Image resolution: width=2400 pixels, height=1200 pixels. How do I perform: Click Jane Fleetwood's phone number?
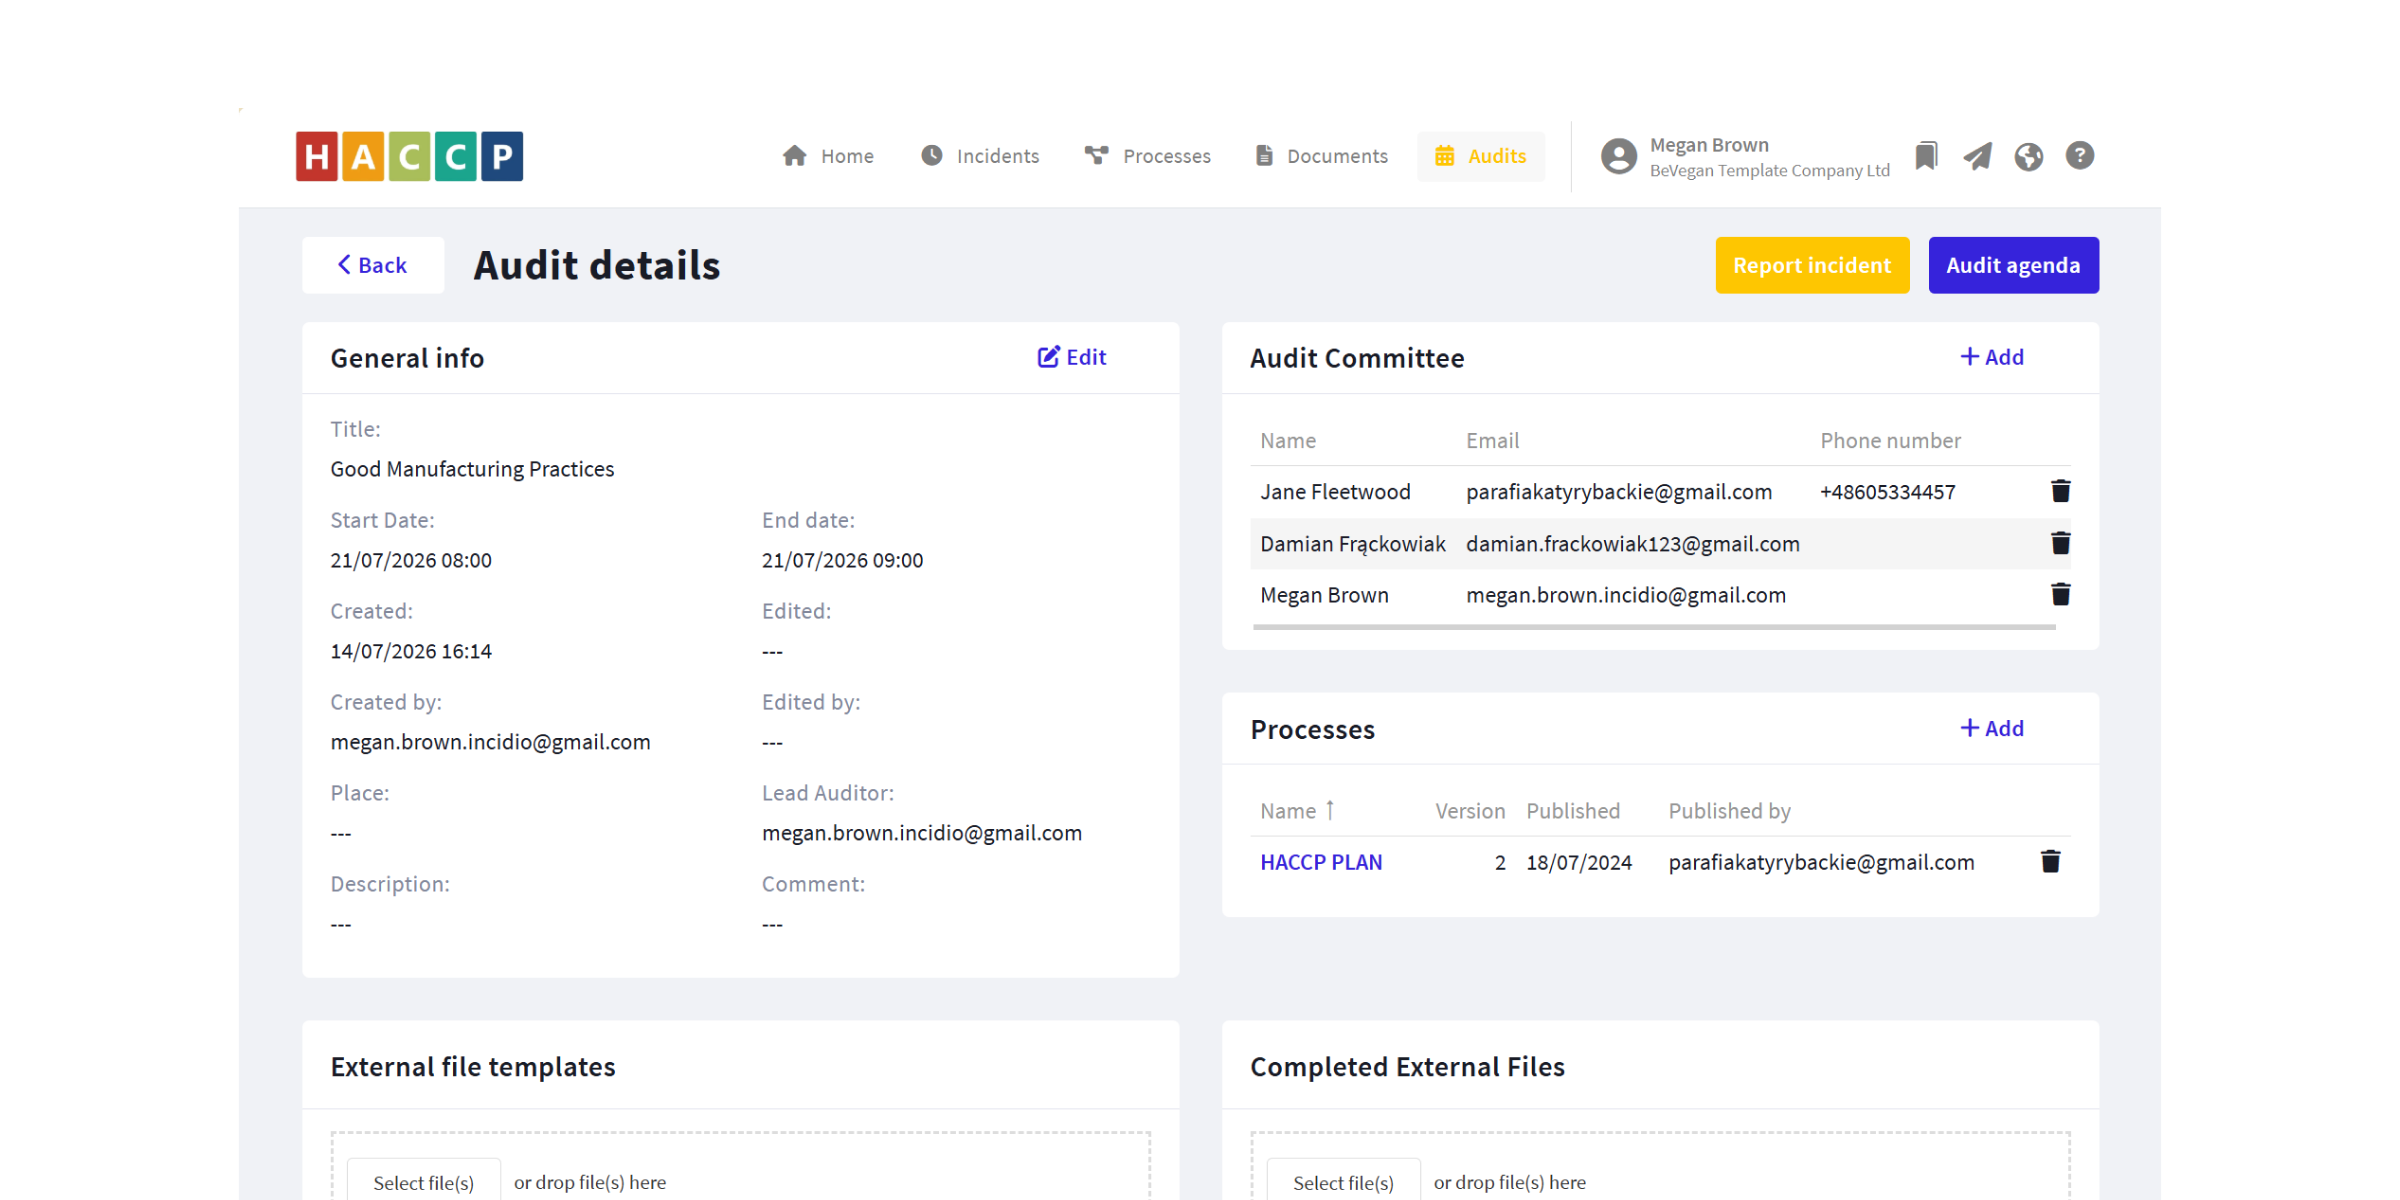point(1888,492)
